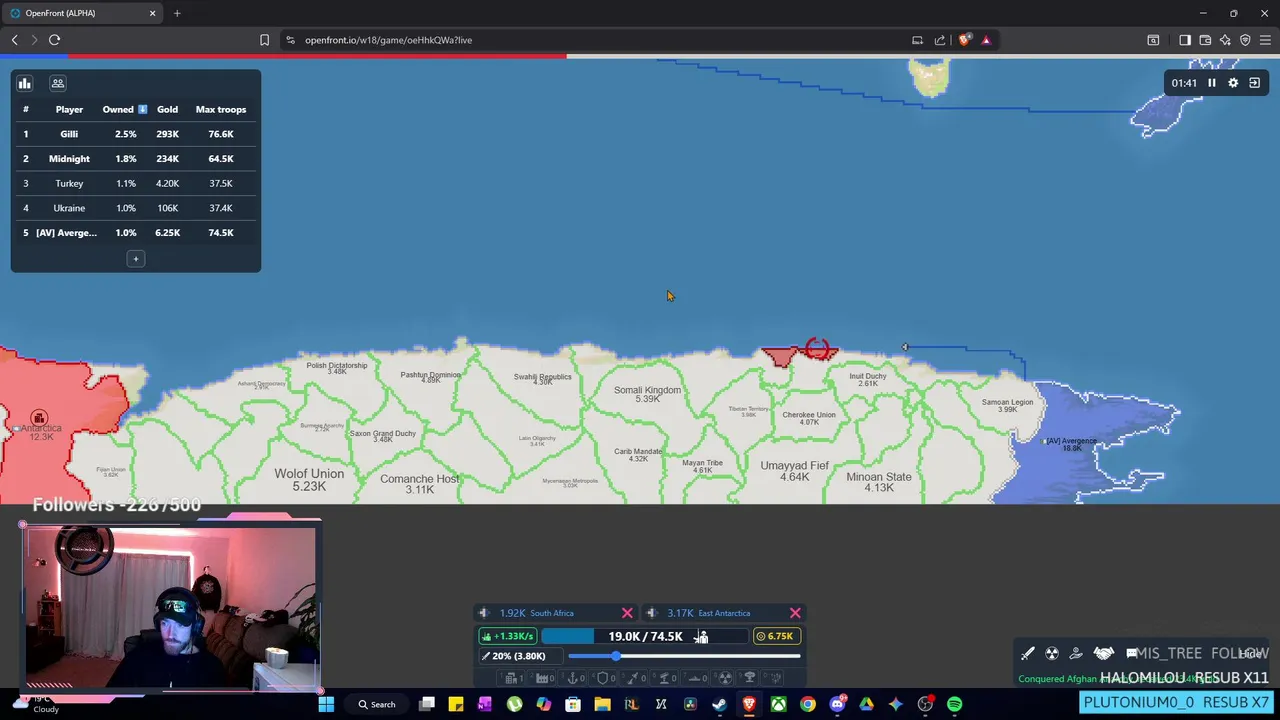Build a SAM launcher from build bar
Viewport: 1280px width, 720px height.
[664, 678]
